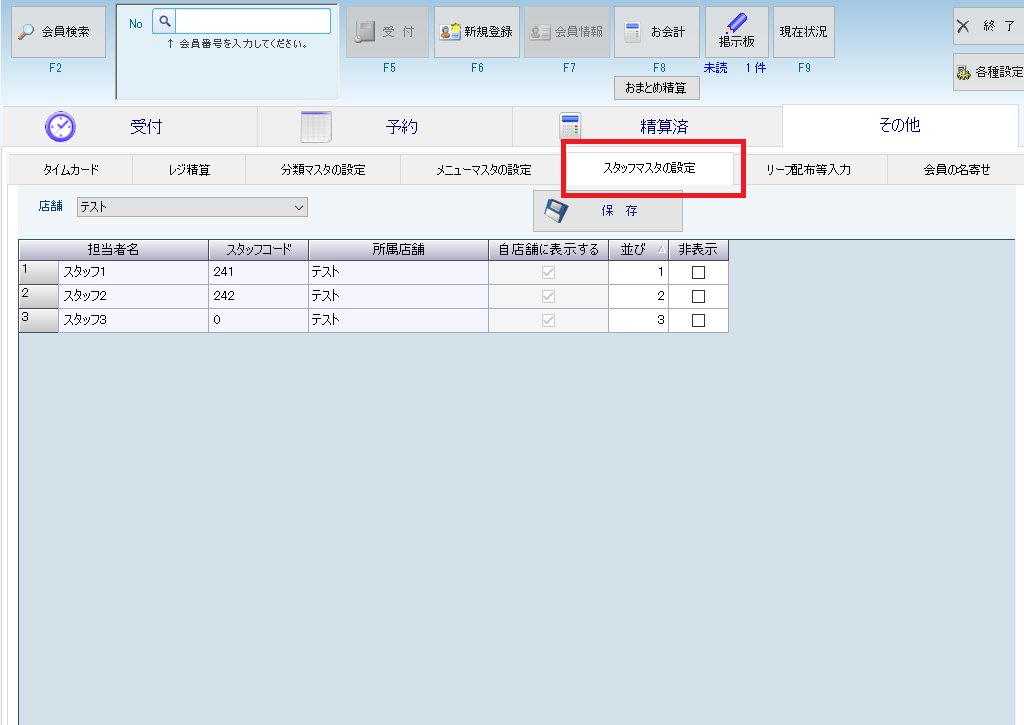Click the お会計 calculator icon button
This screenshot has width=1024, height=725.
click(x=632, y=32)
